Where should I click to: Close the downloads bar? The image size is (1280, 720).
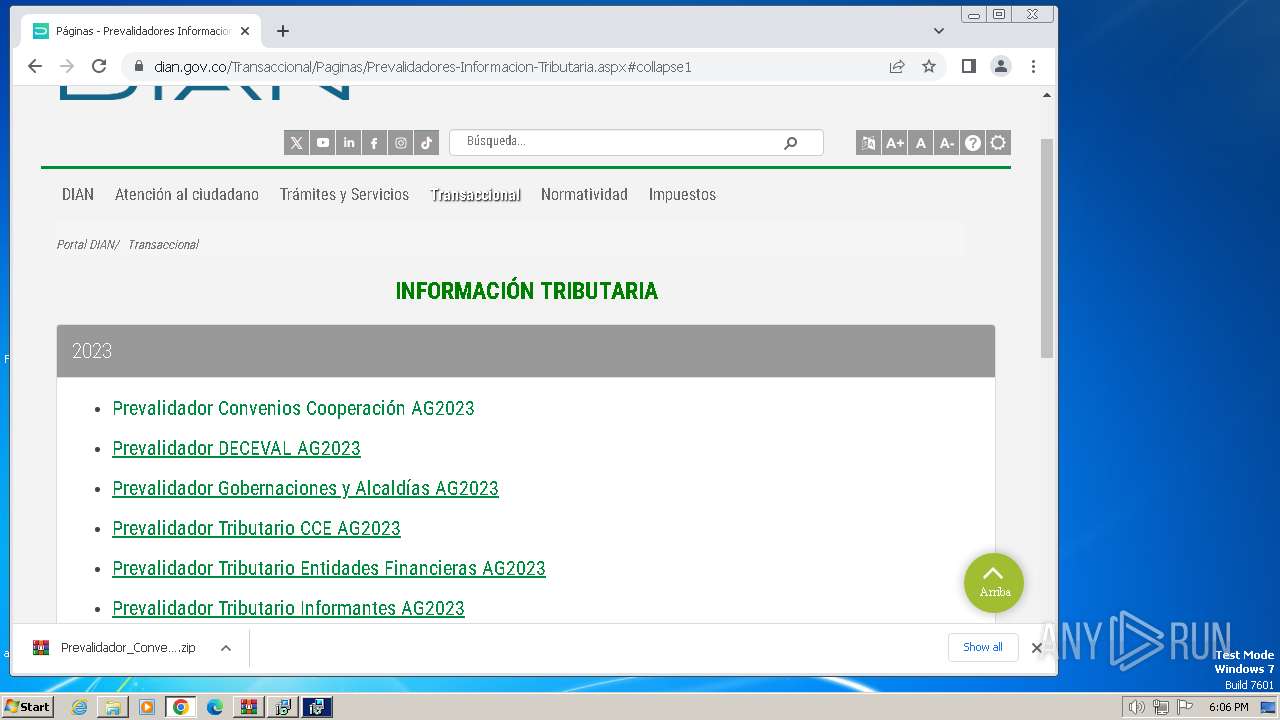1037,648
